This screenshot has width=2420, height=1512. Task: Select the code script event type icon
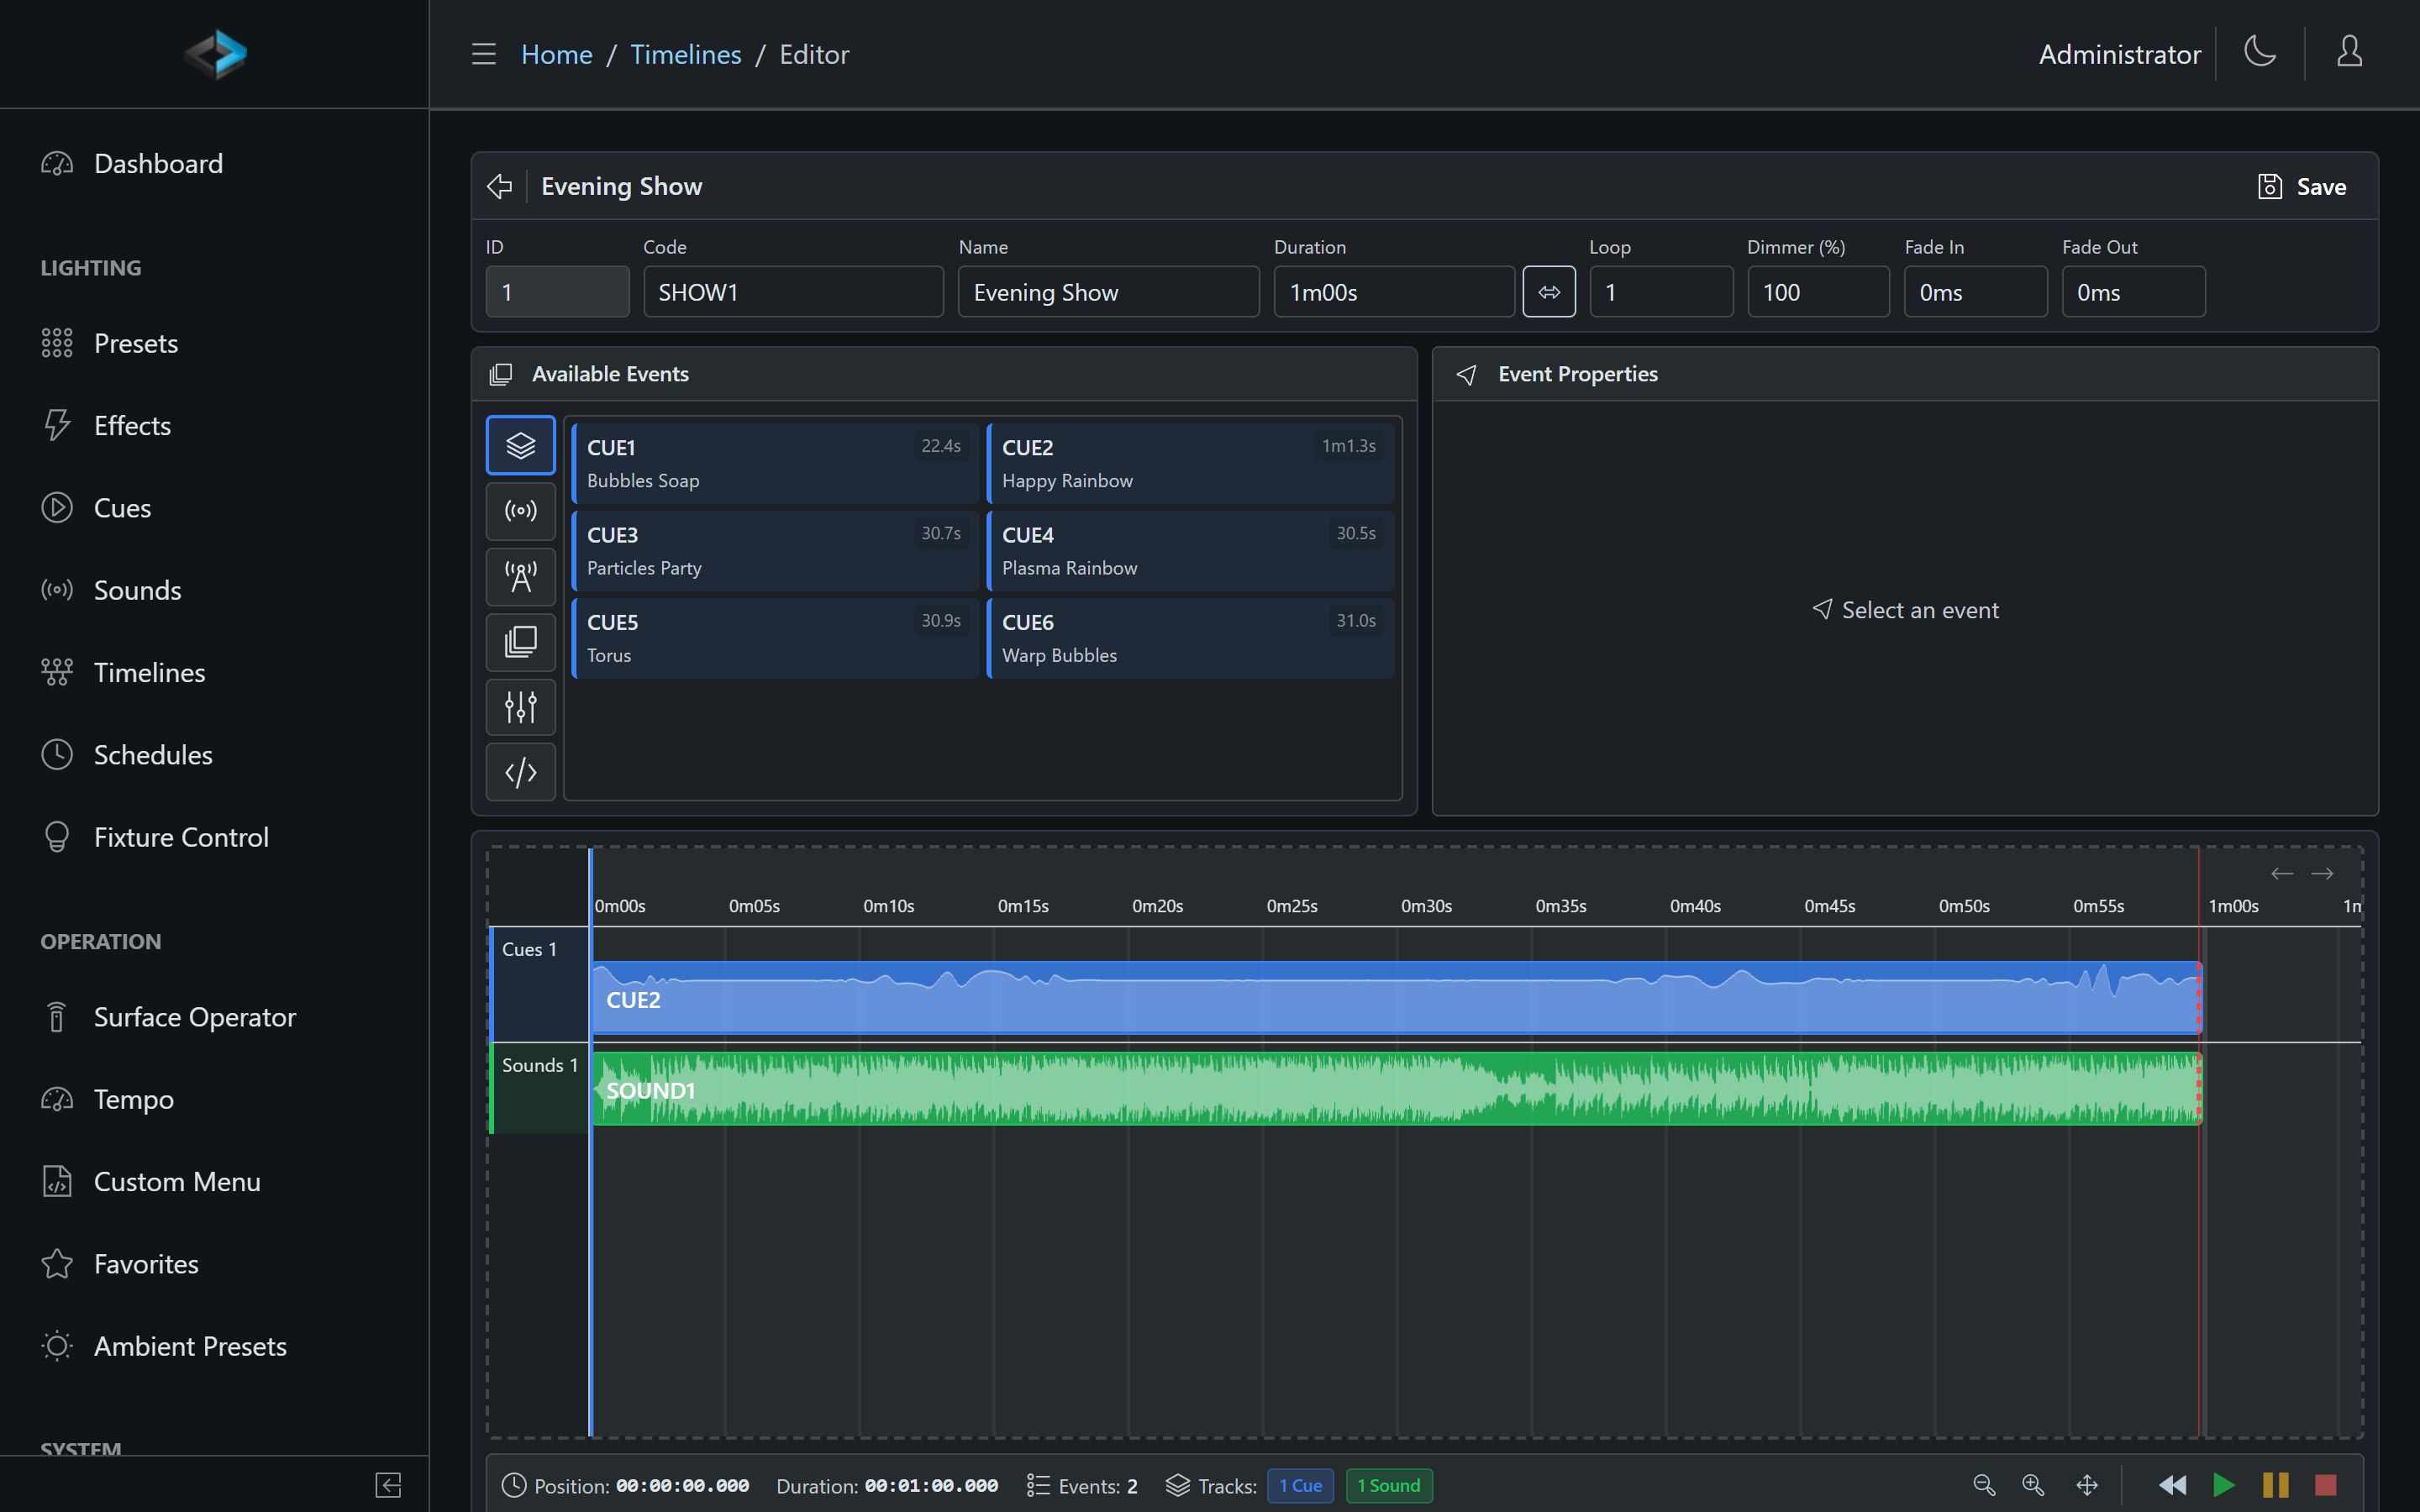pyautogui.click(x=521, y=772)
